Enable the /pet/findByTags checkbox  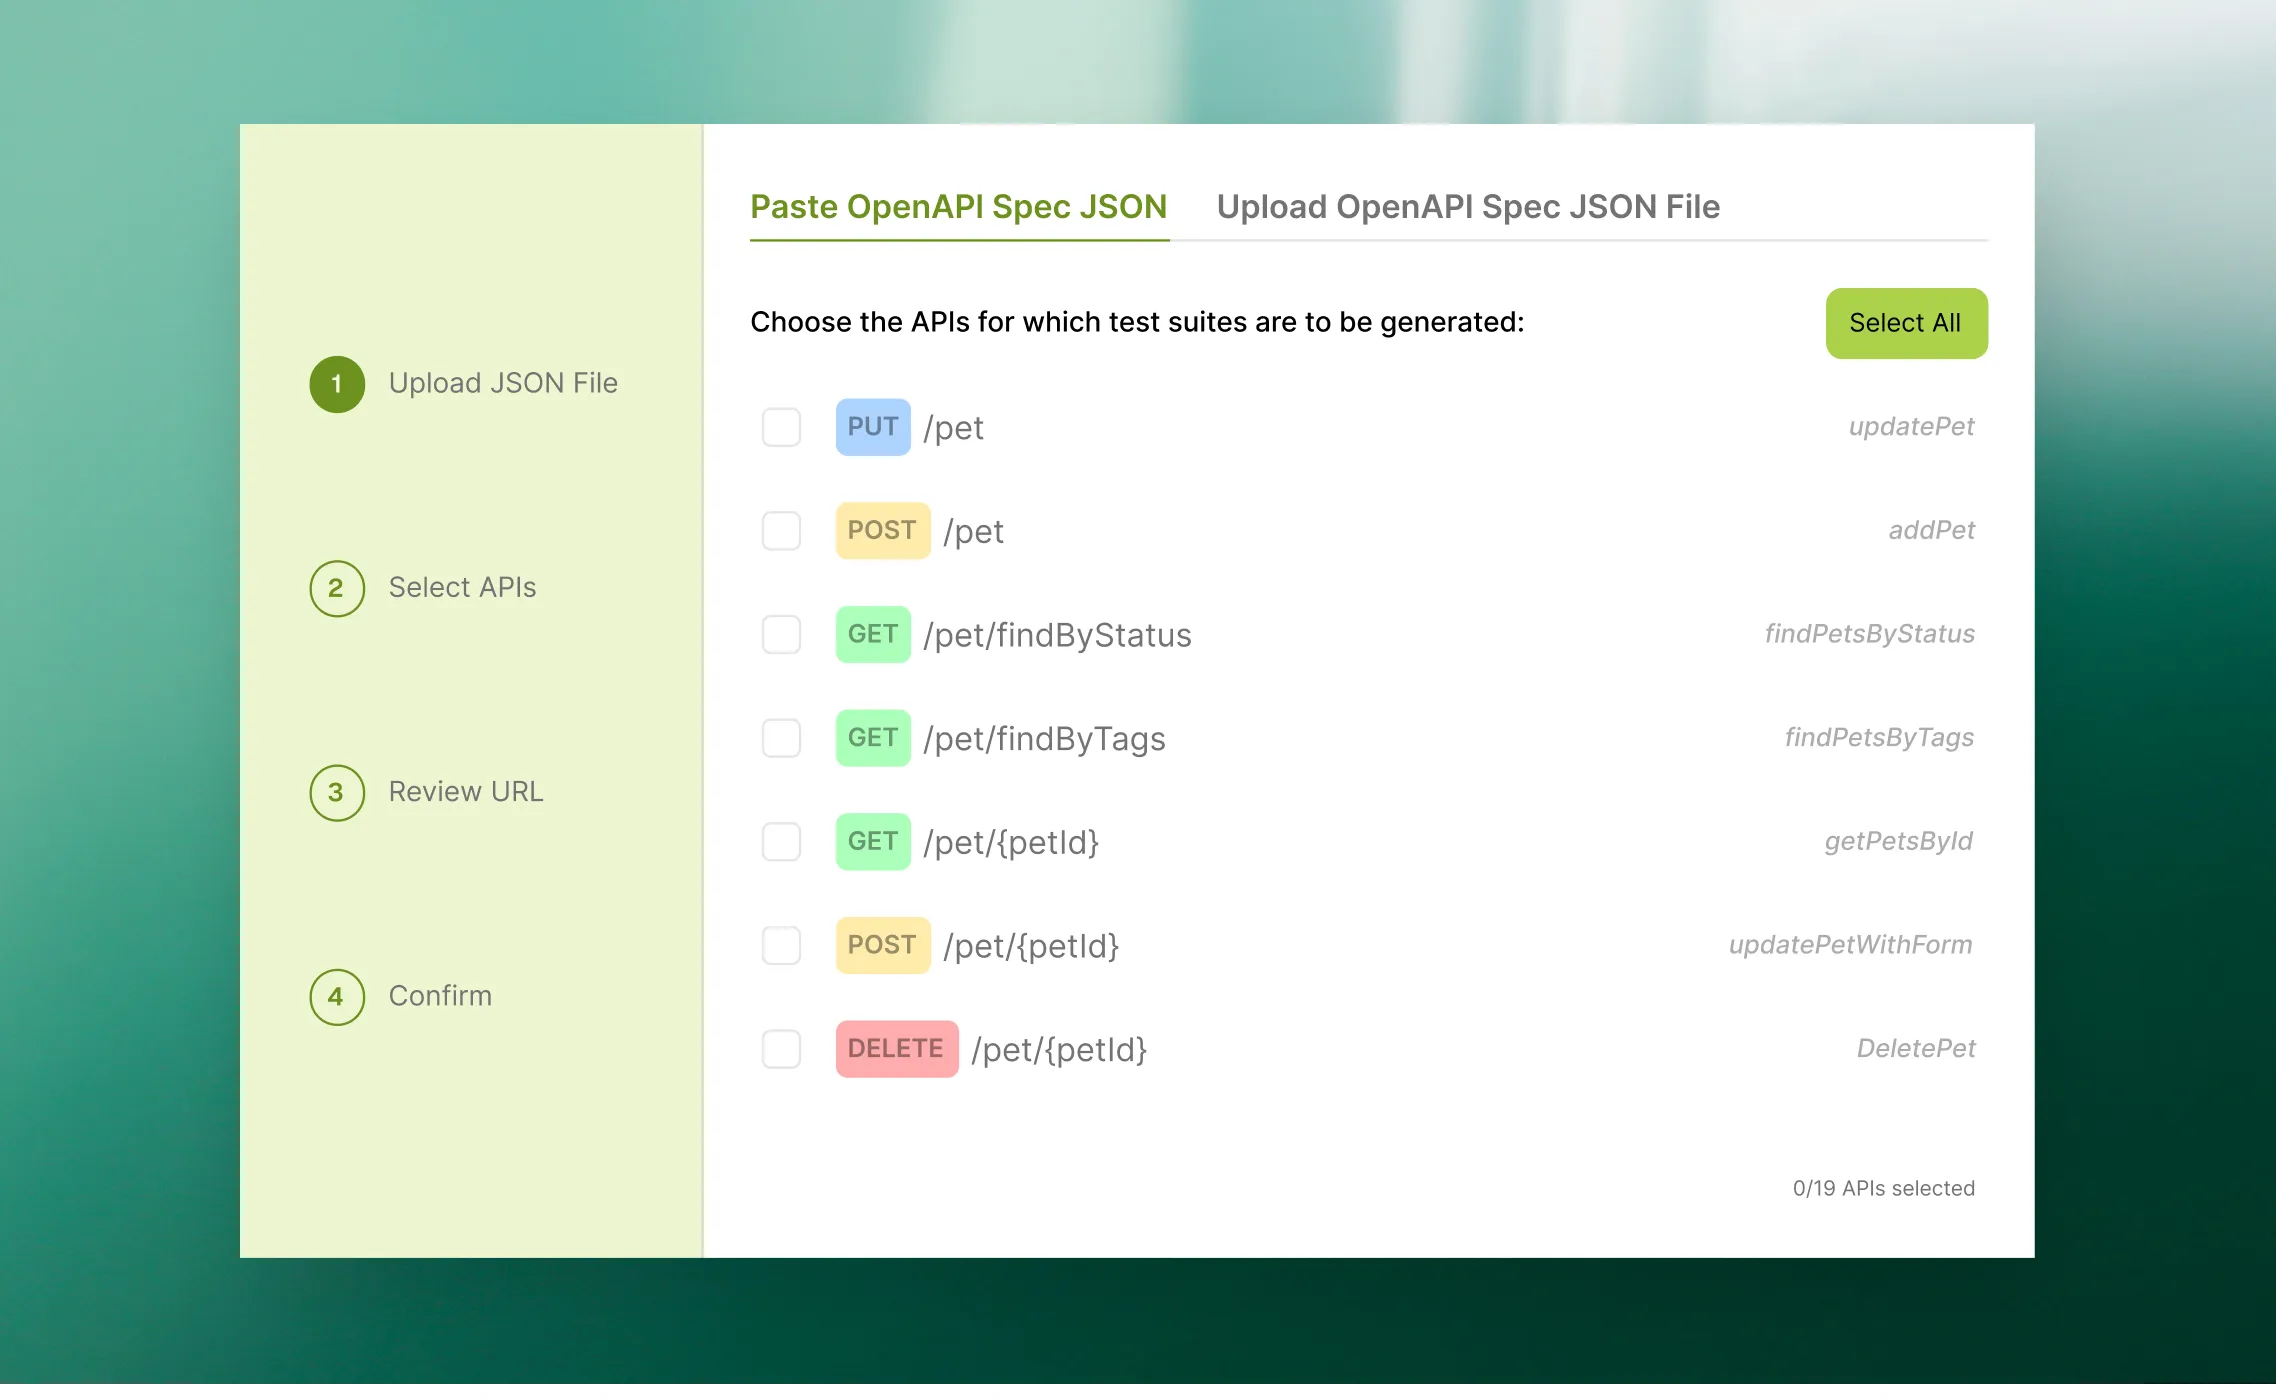[781, 738]
